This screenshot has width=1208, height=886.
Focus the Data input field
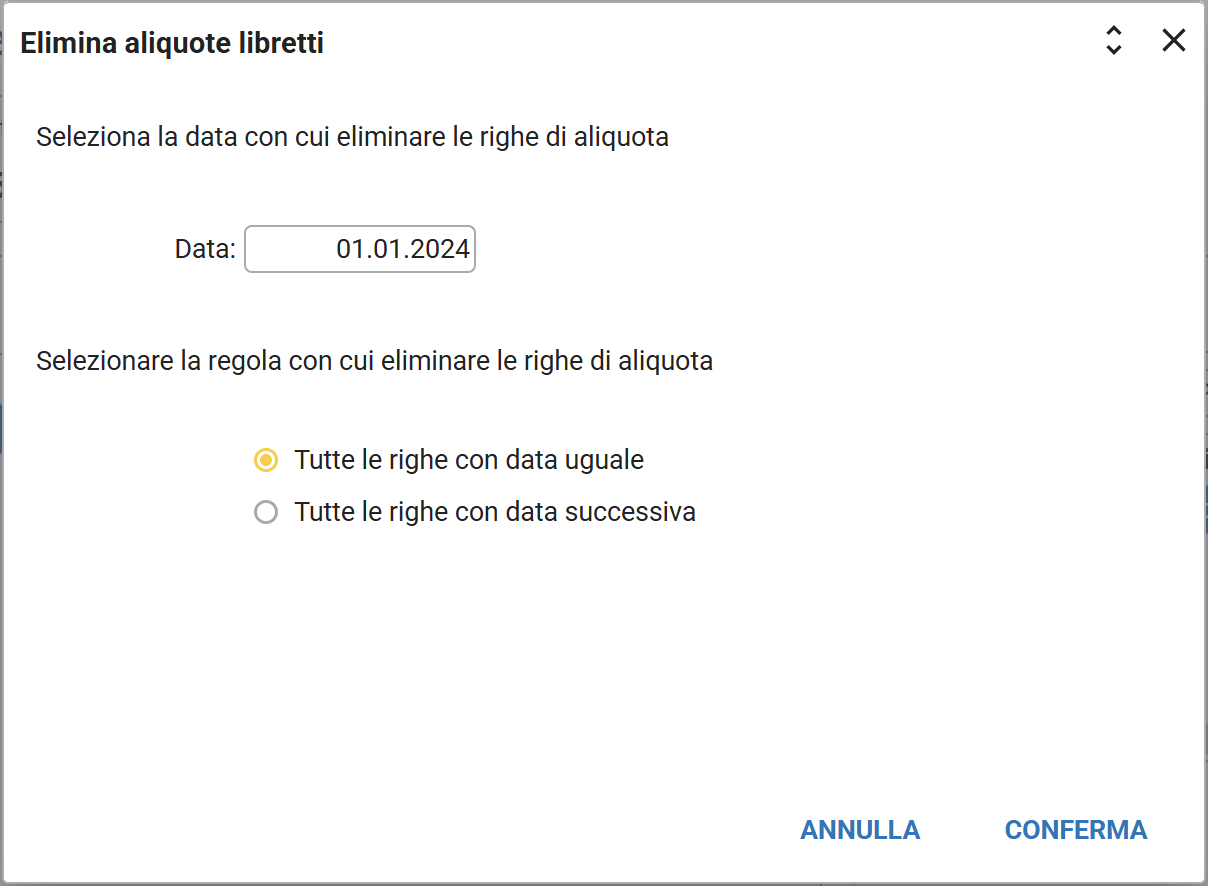(360, 249)
